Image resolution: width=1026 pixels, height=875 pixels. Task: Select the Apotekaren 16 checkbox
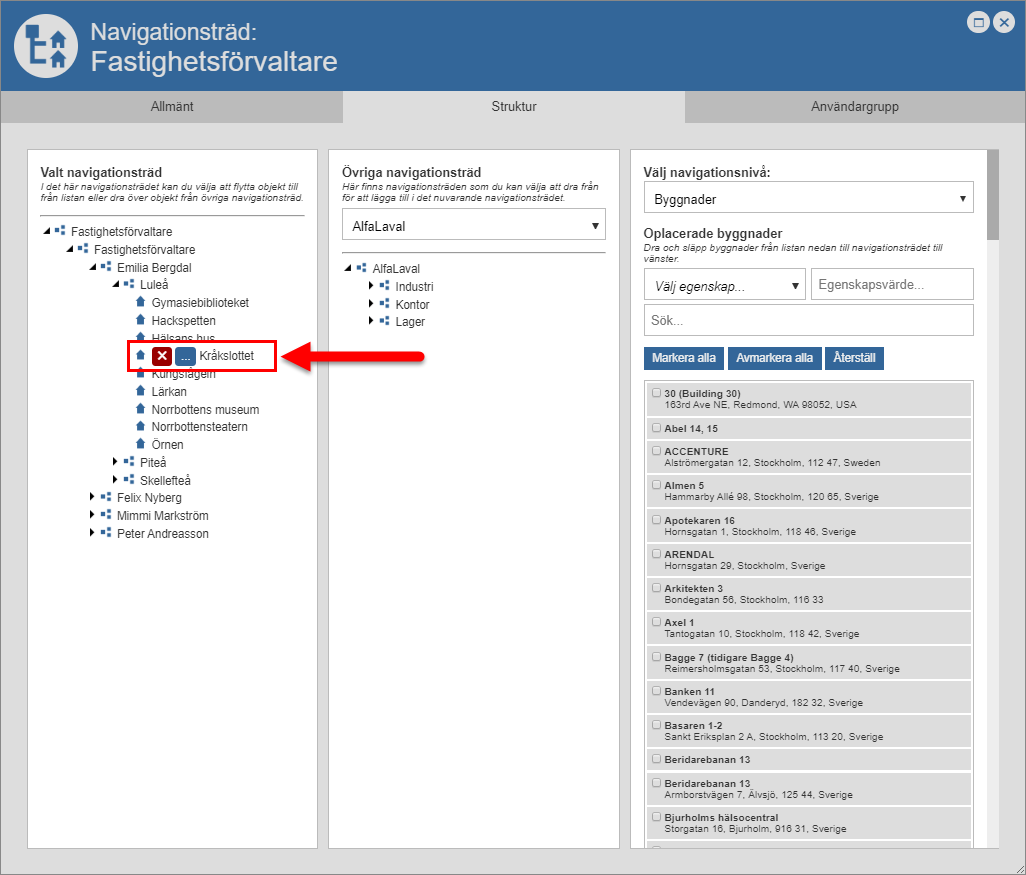coord(656,520)
